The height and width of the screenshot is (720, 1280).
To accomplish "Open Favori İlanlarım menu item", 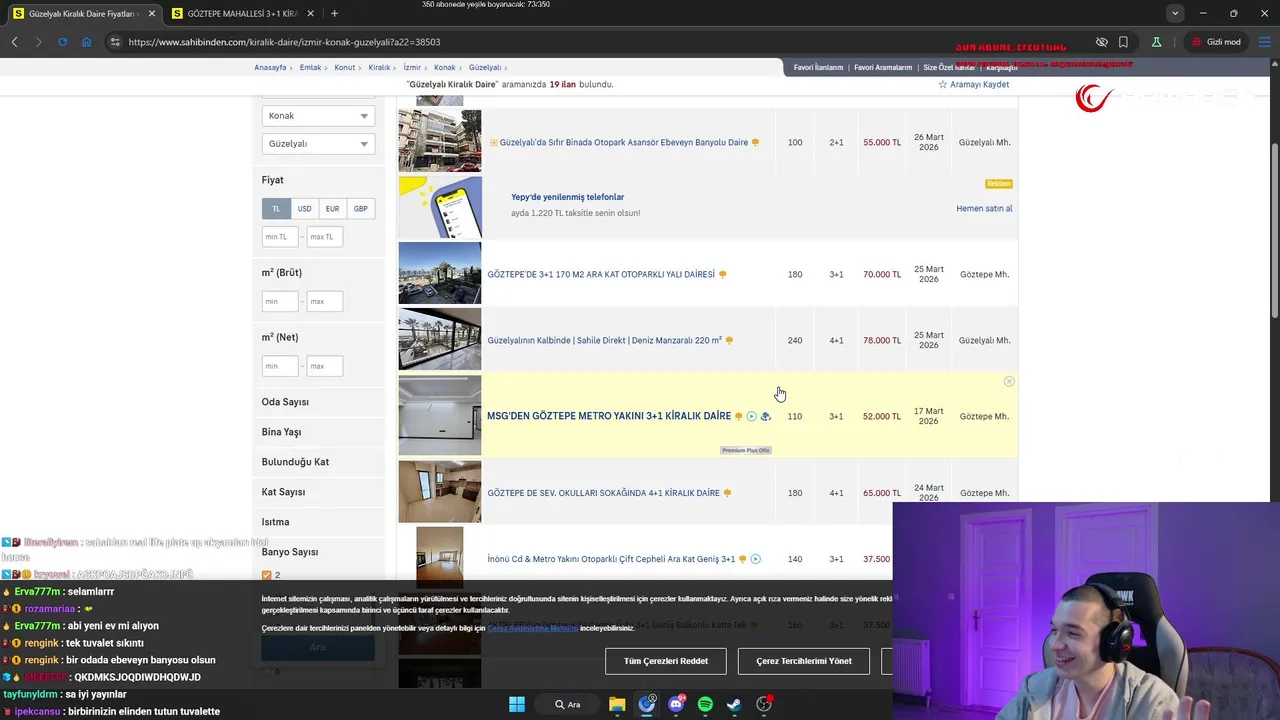I will point(818,68).
